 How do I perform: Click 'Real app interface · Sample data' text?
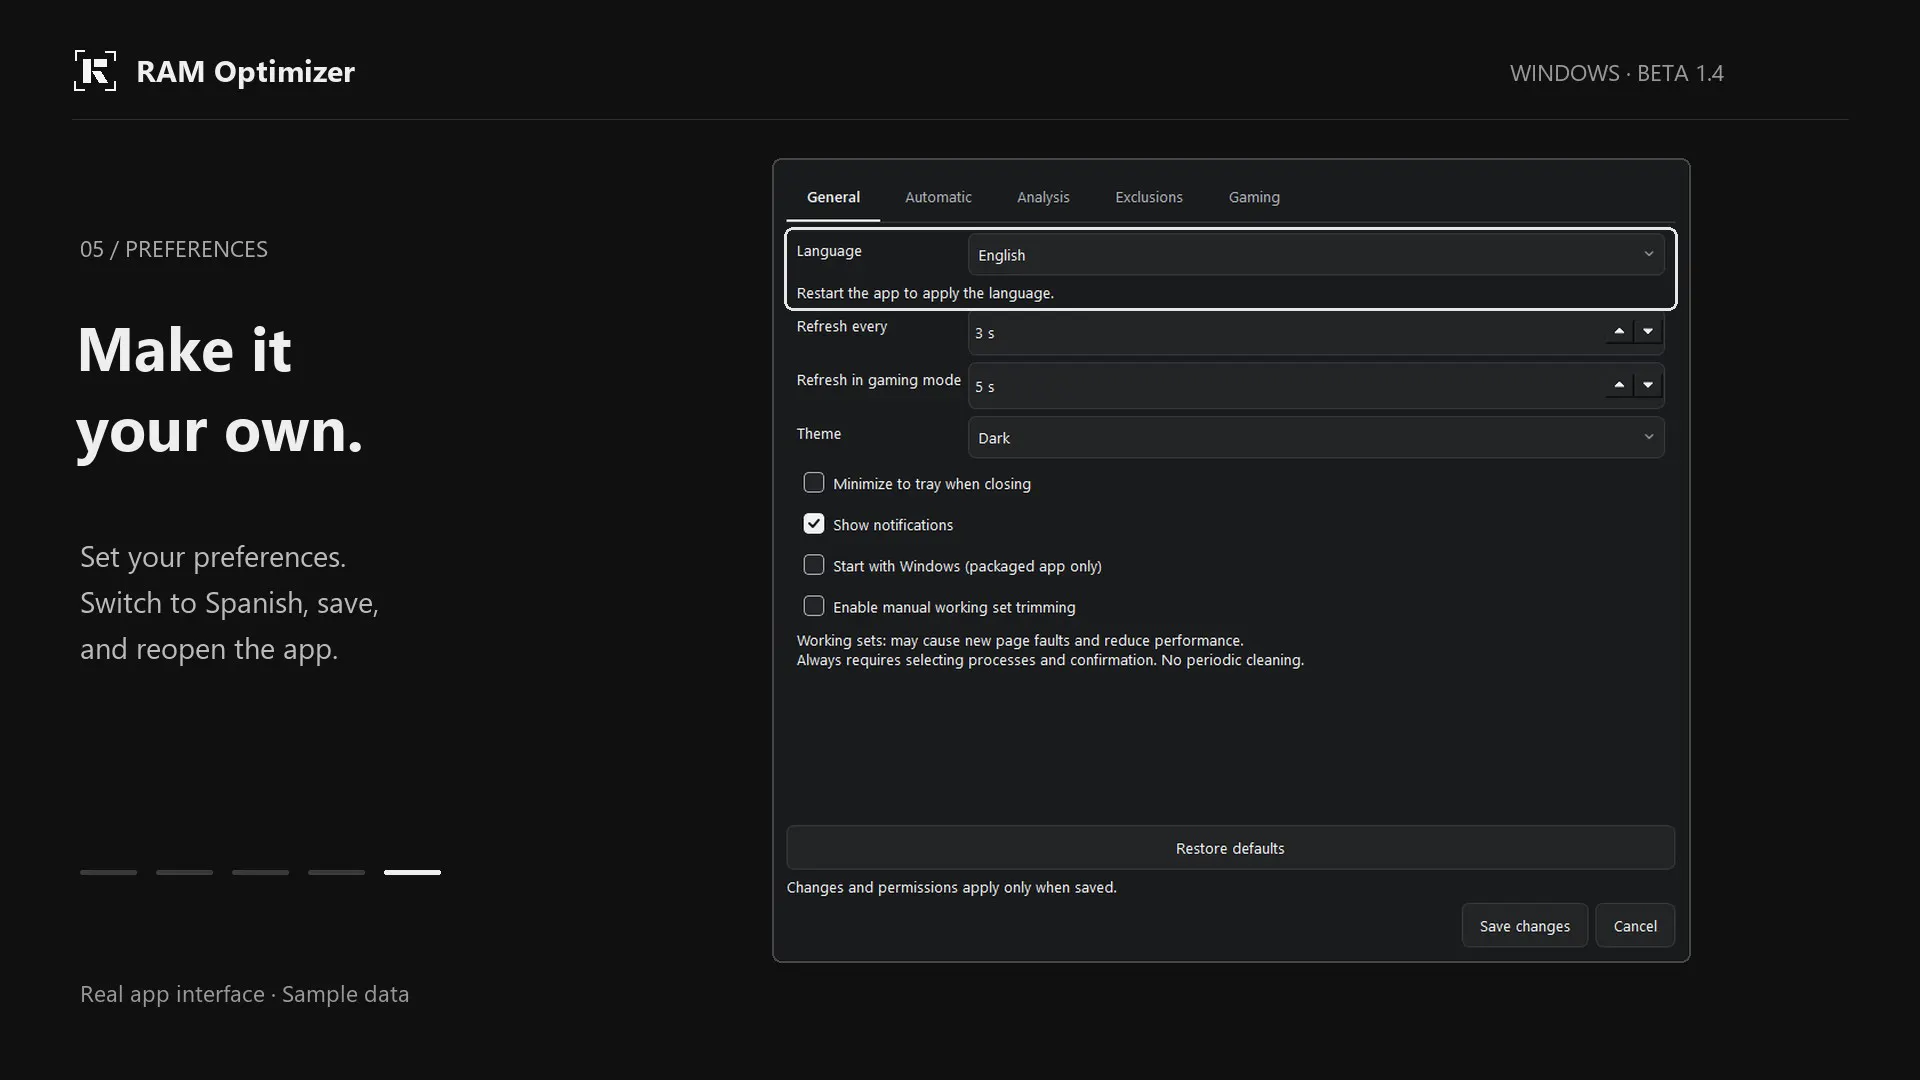point(245,994)
